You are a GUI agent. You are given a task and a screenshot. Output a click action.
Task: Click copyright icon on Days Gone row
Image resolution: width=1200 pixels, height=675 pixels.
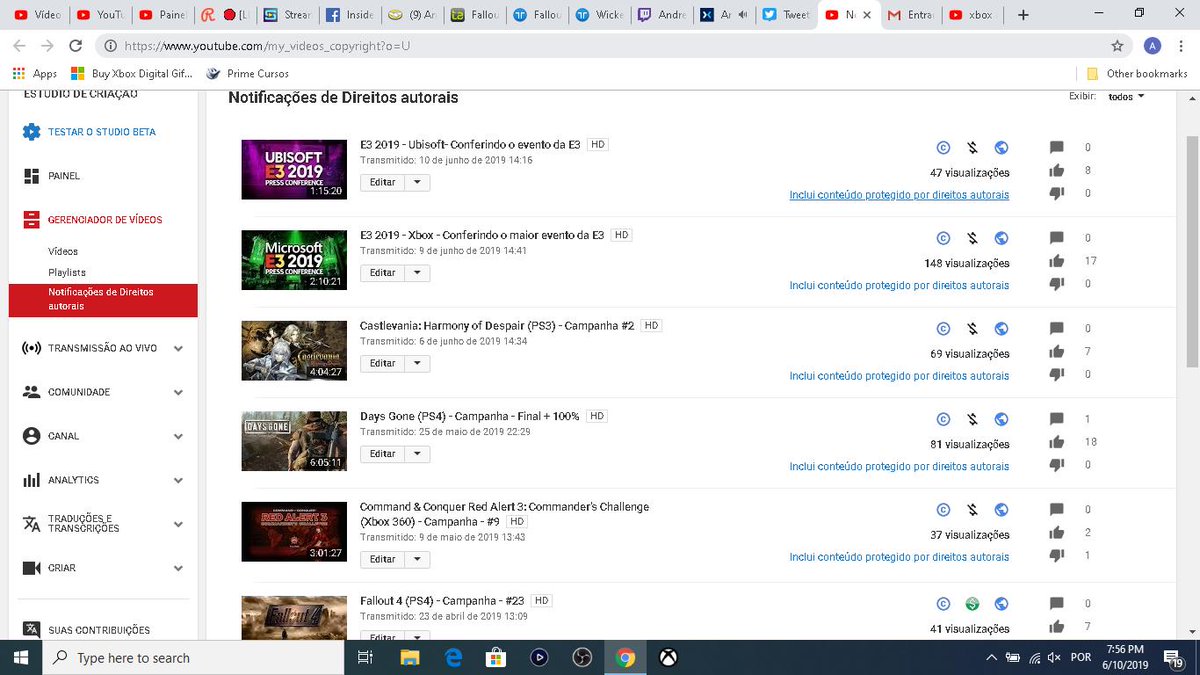tap(942, 419)
